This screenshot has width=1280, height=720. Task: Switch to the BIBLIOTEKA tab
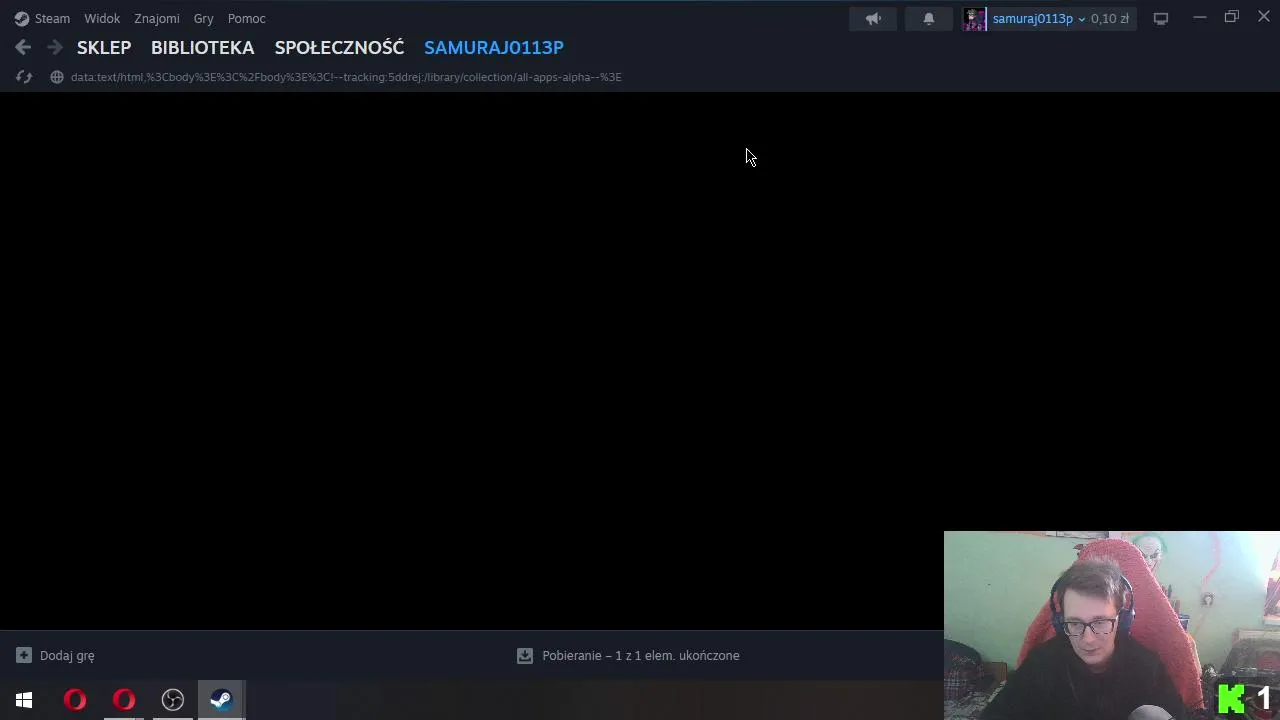pos(203,47)
